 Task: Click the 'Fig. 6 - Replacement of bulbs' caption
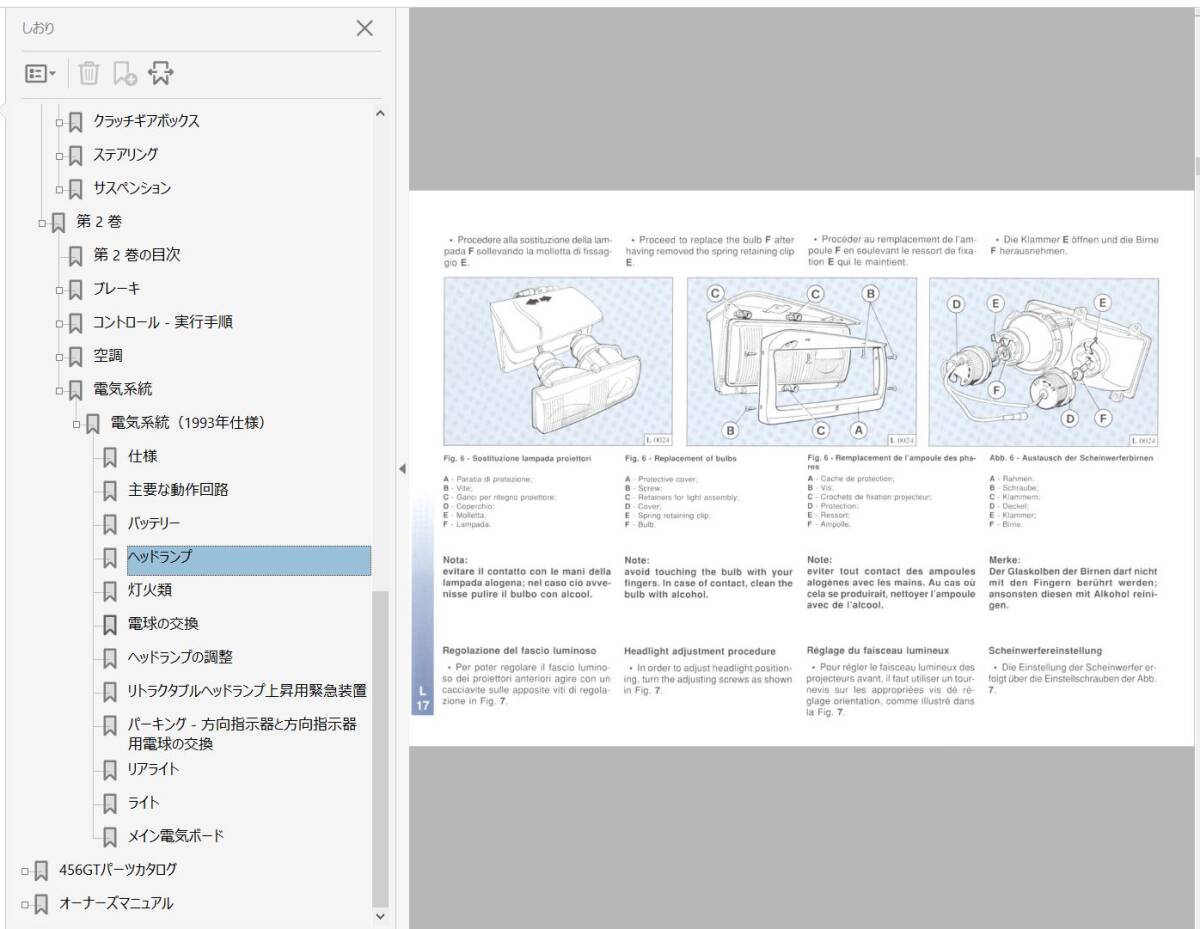[680, 458]
